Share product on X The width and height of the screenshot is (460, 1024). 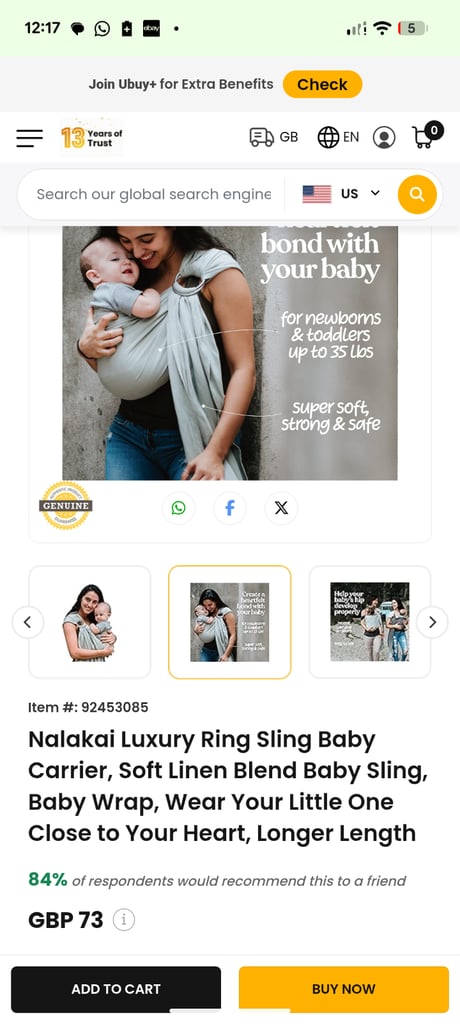tap(281, 508)
